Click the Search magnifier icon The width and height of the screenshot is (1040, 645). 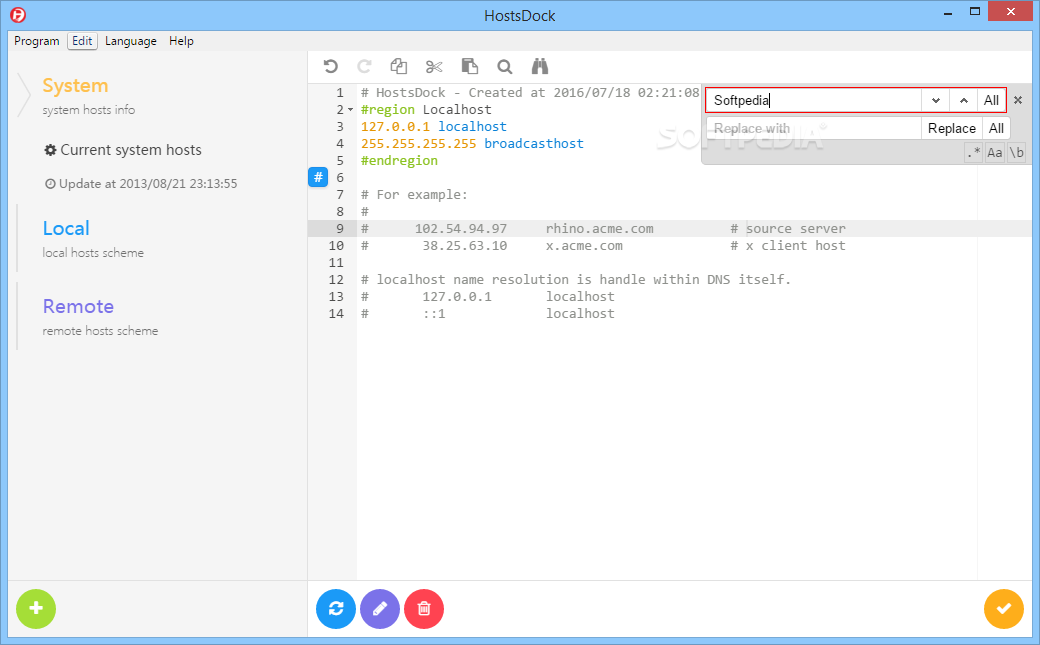(505, 67)
